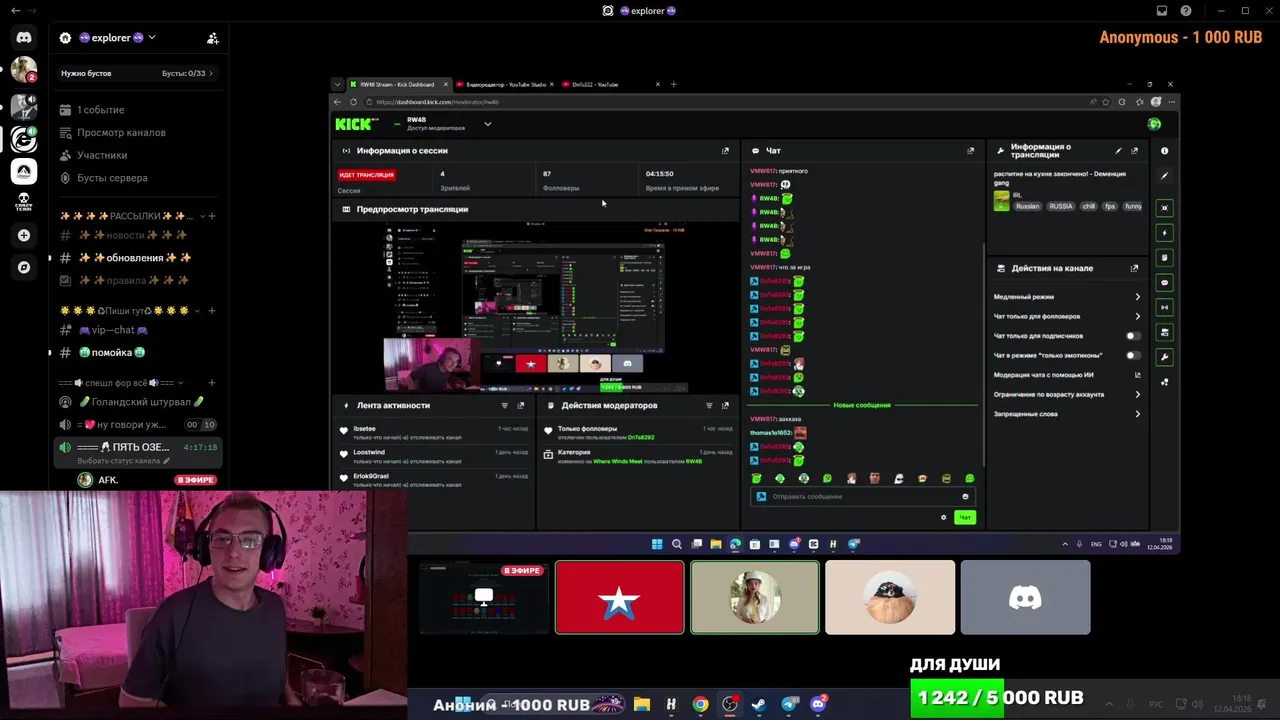Click the wrench icon in Kick right sidebar

click(x=1164, y=357)
